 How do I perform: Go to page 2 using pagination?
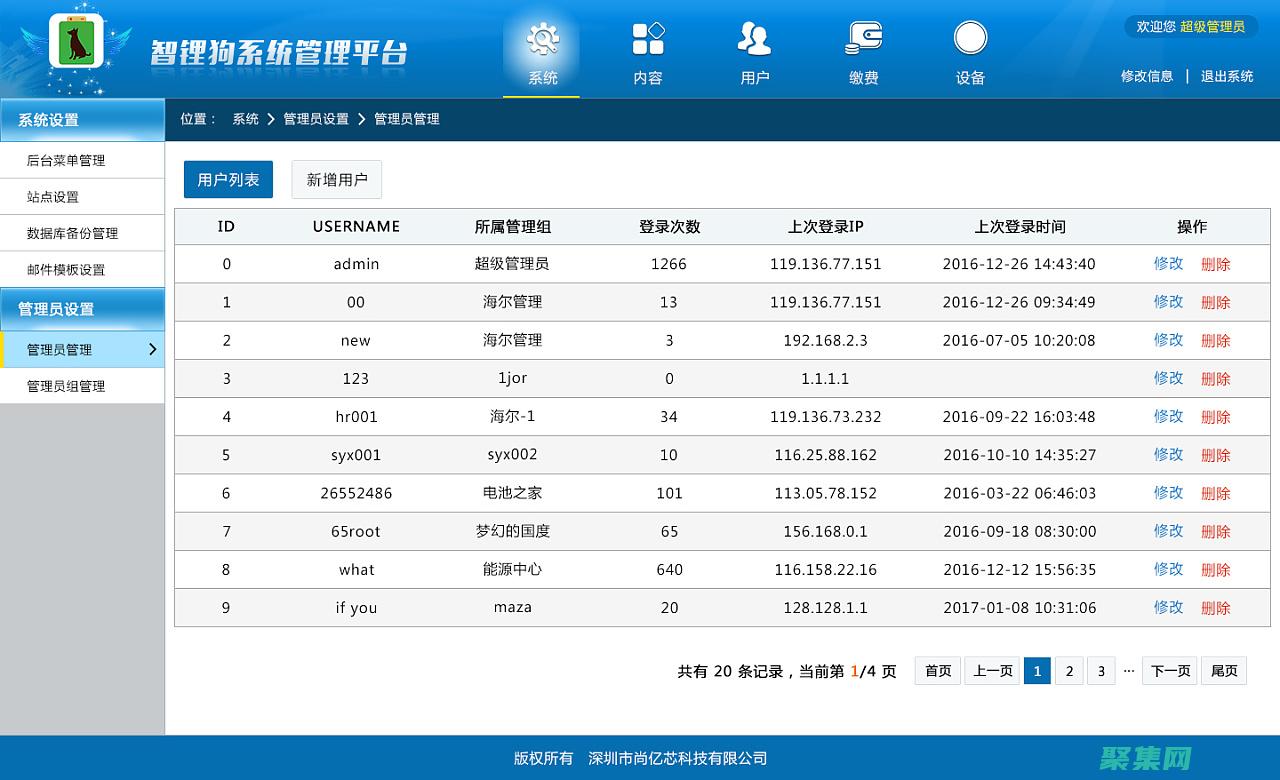coord(1069,671)
